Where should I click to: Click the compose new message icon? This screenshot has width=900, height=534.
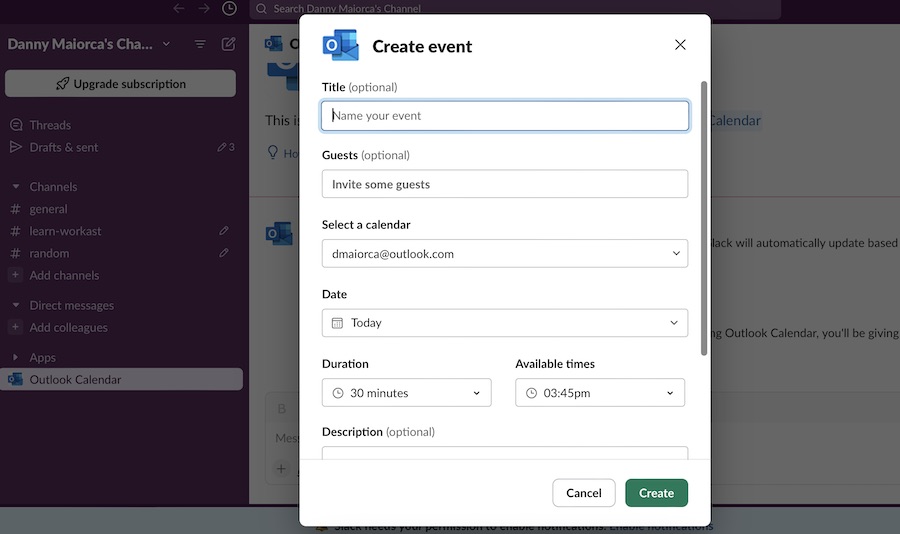(x=228, y=44)
